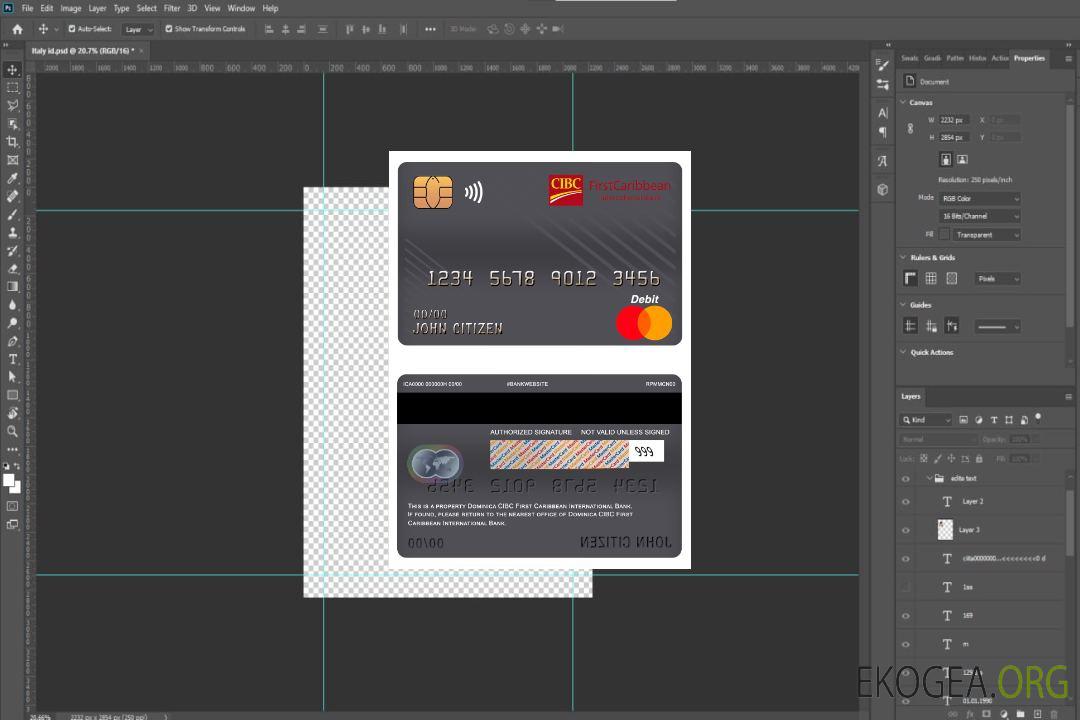Viewport: 1080px width, 720px height.
Task: Select the Crop tool
Action: (x=13, y=142)
